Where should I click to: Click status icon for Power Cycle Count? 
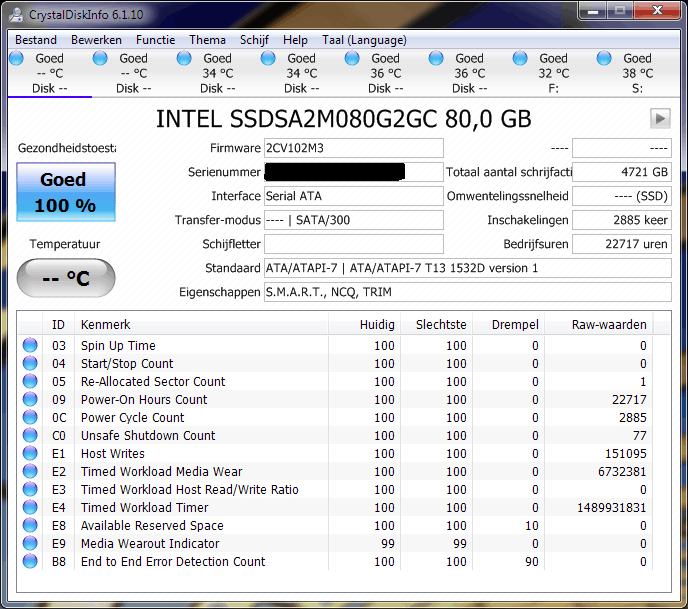[30, 417]
